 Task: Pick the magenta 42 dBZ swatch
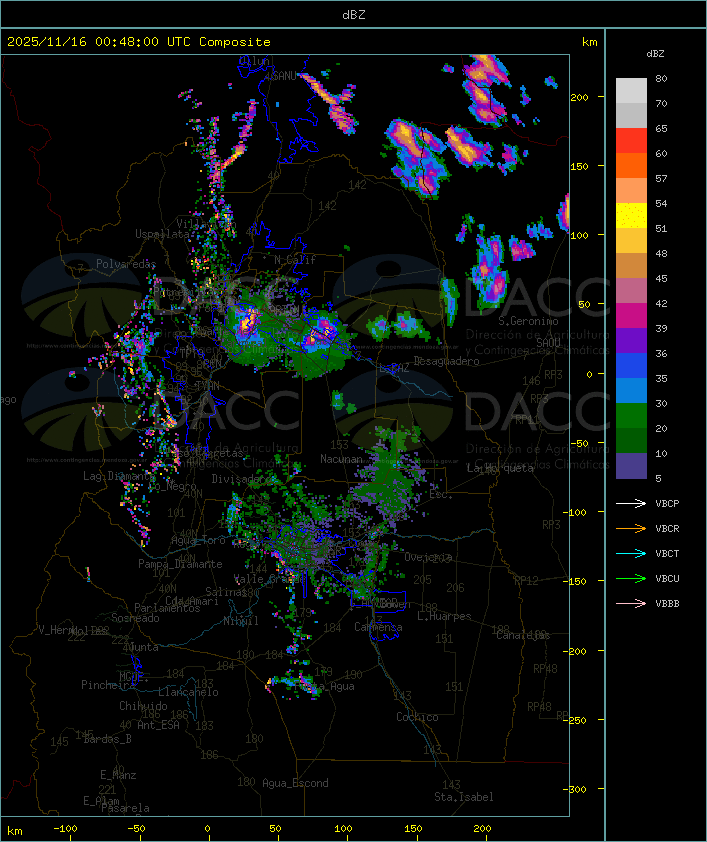point(631,316)
